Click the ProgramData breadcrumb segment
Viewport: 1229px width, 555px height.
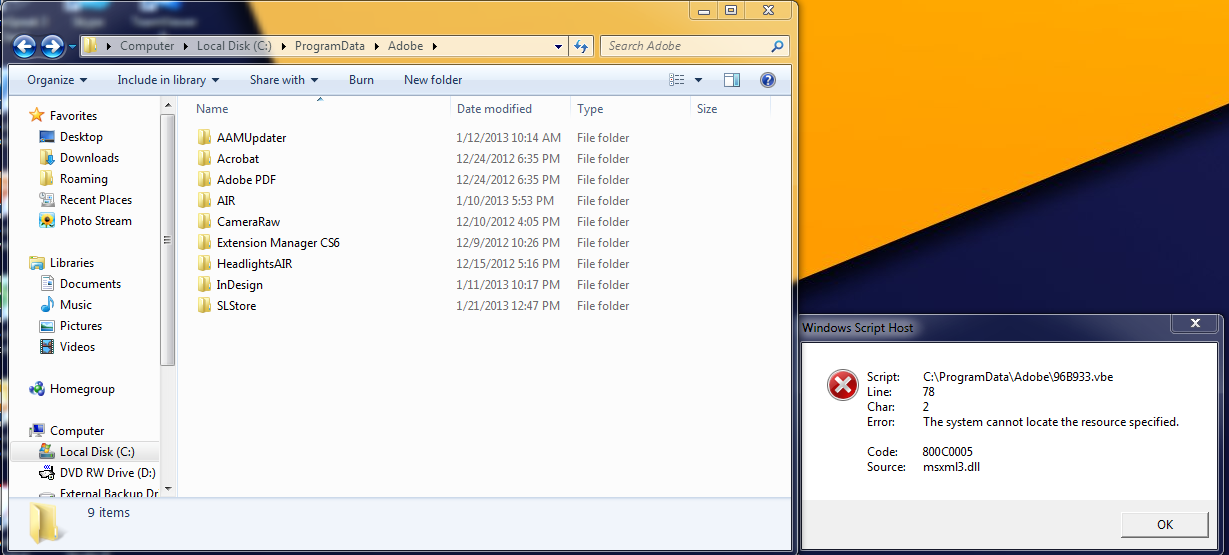pyautogui.click(x=333, y=46)
